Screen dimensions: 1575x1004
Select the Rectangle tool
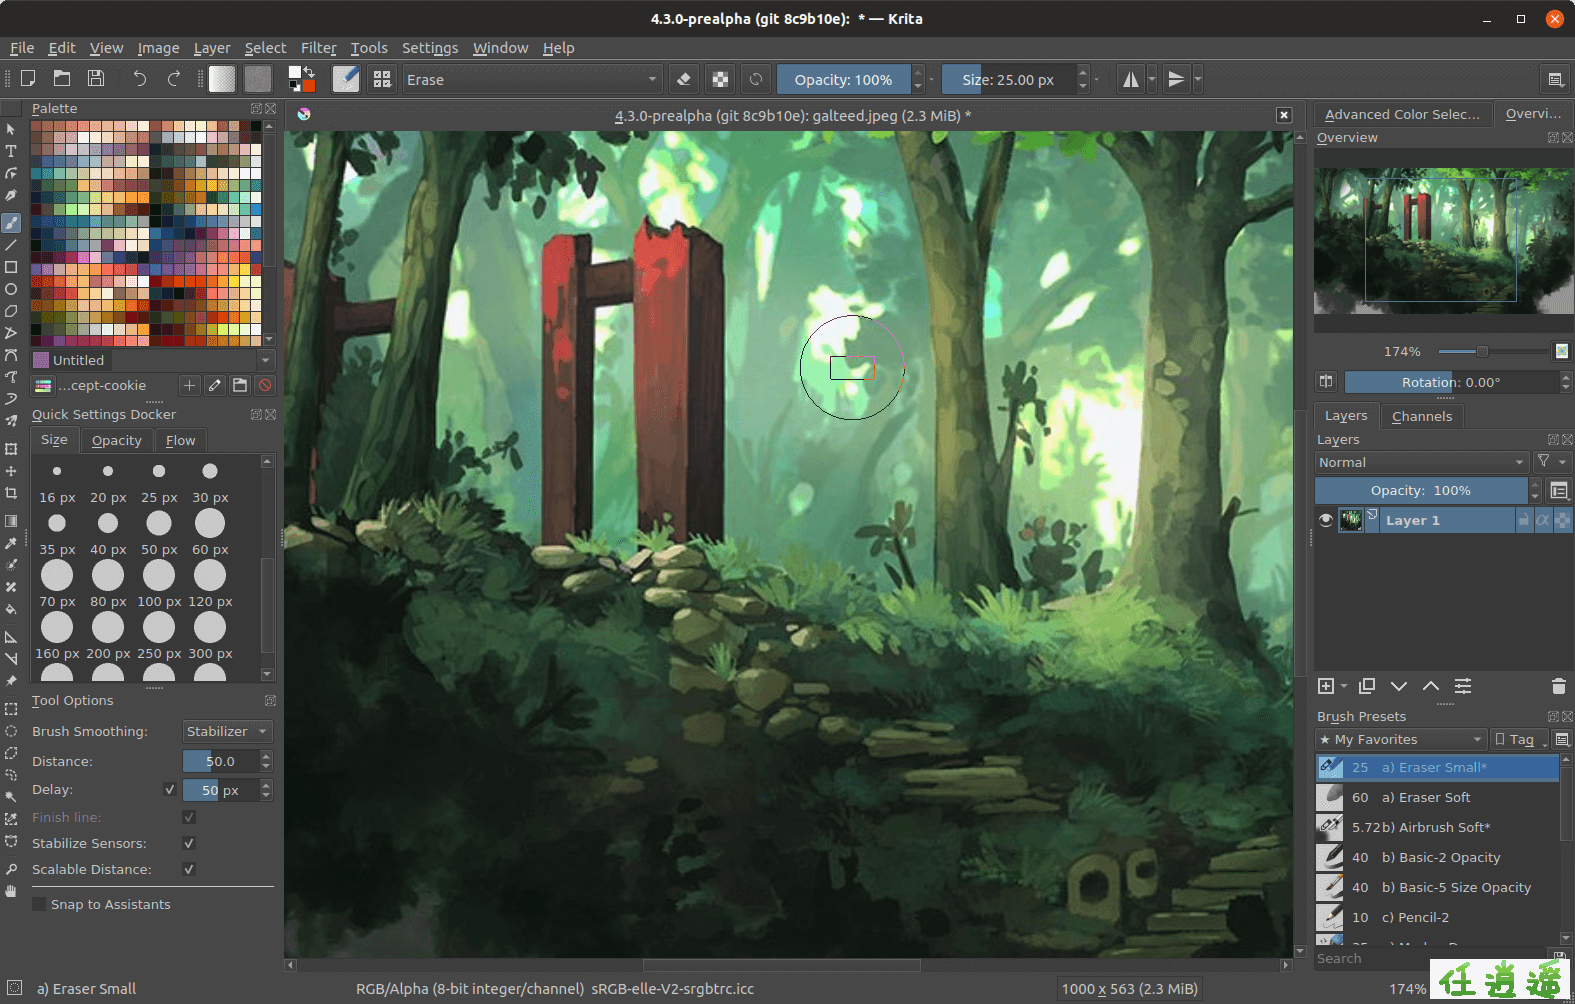11,267
